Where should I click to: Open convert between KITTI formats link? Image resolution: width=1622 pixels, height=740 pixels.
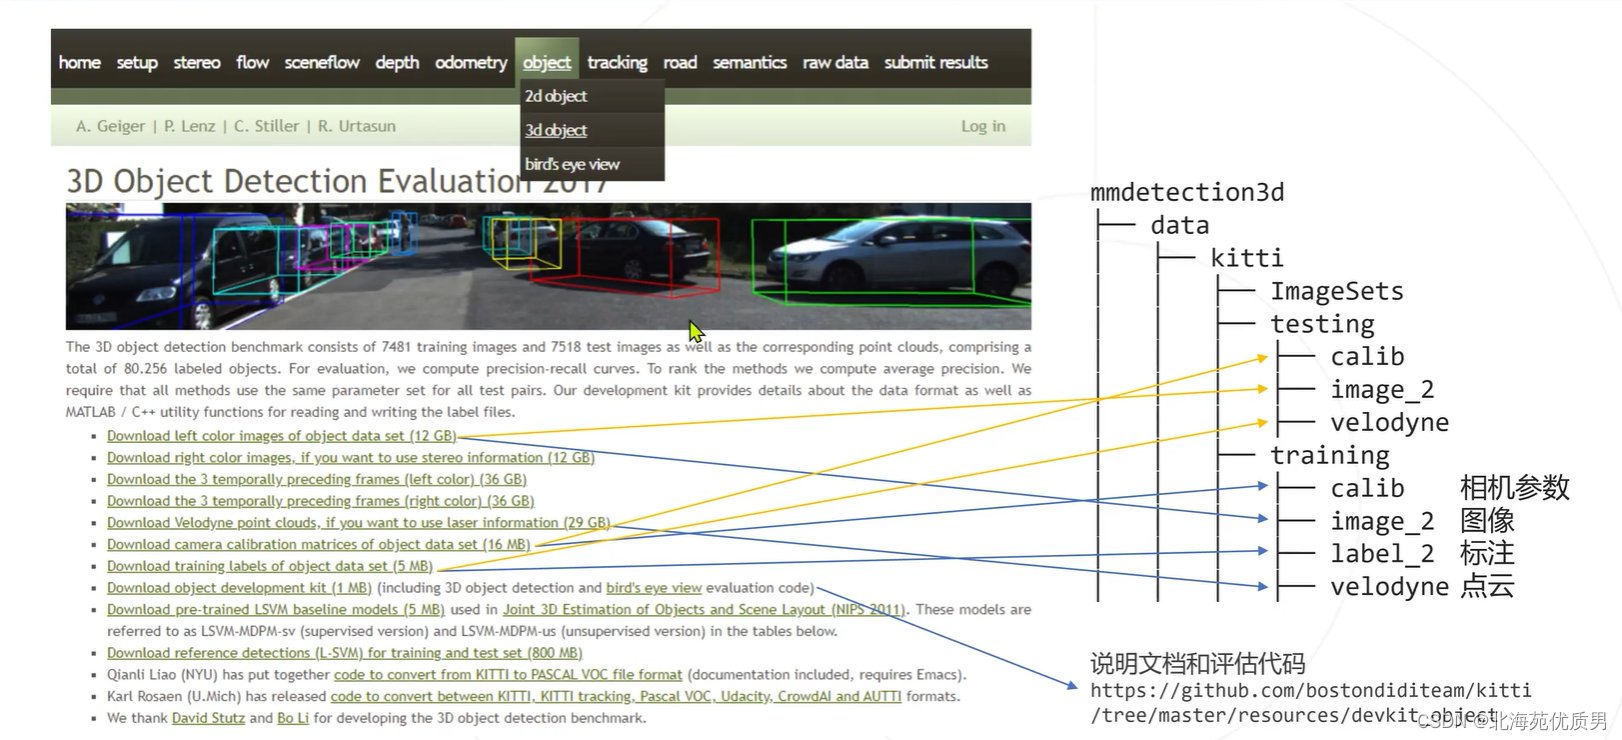point(616,697)
